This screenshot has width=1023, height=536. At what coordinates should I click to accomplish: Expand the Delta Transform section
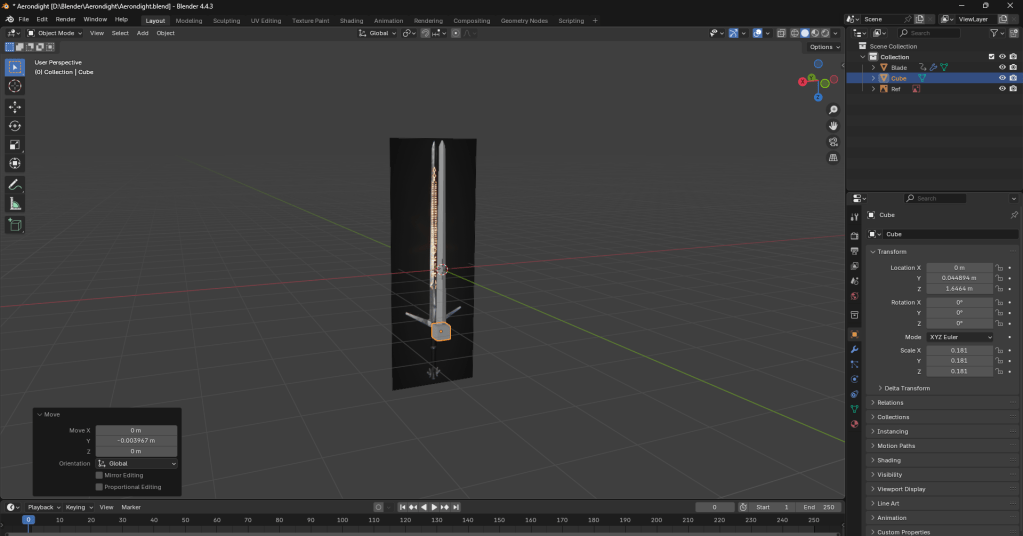(906, 388)
